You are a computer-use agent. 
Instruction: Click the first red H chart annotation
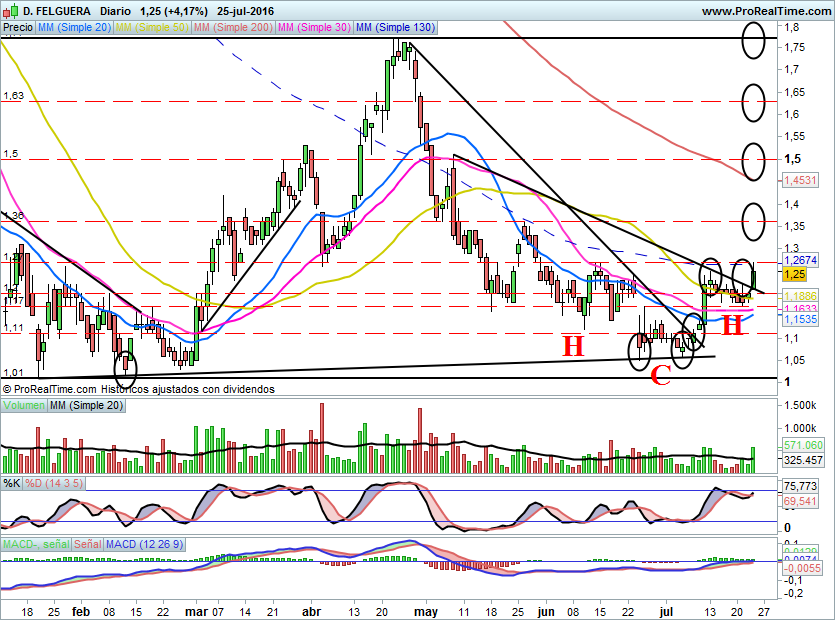click(x=574, y=346)
